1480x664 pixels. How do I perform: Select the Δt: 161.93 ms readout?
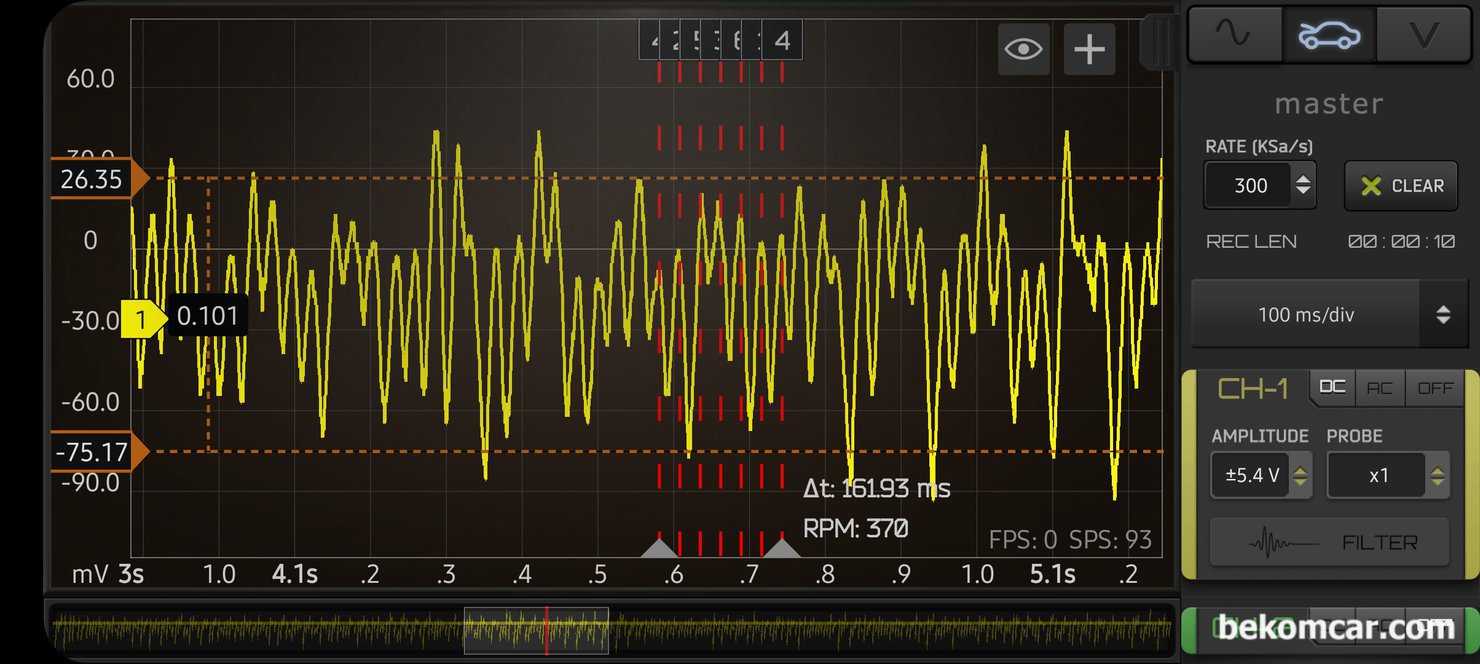876,489
